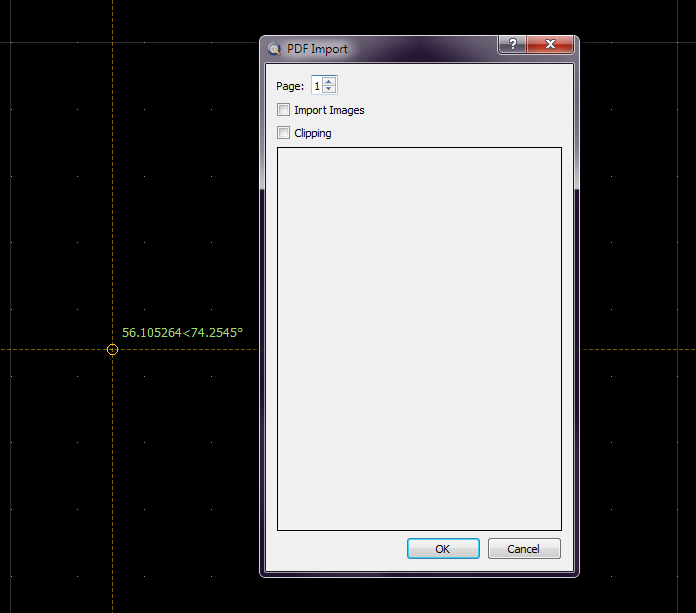The width and height of the screenshot is (696, 613).
Task: Click the Import Images label text
Action: (x=329, y=110)
